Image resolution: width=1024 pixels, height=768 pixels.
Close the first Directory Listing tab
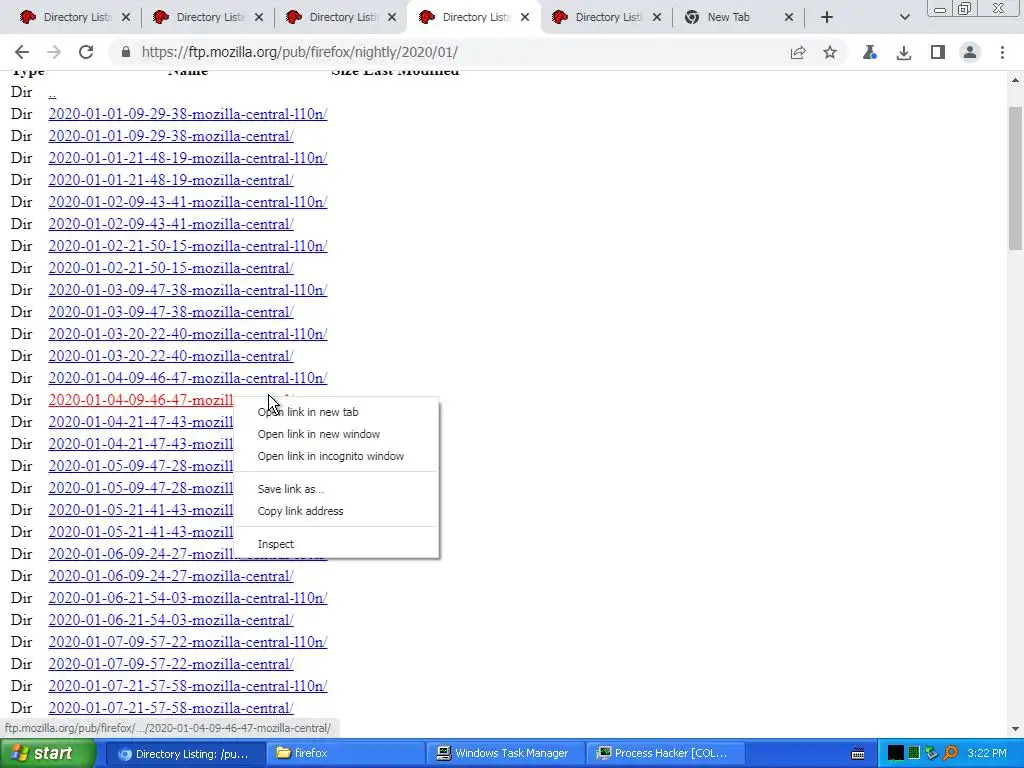click(126, 18)
